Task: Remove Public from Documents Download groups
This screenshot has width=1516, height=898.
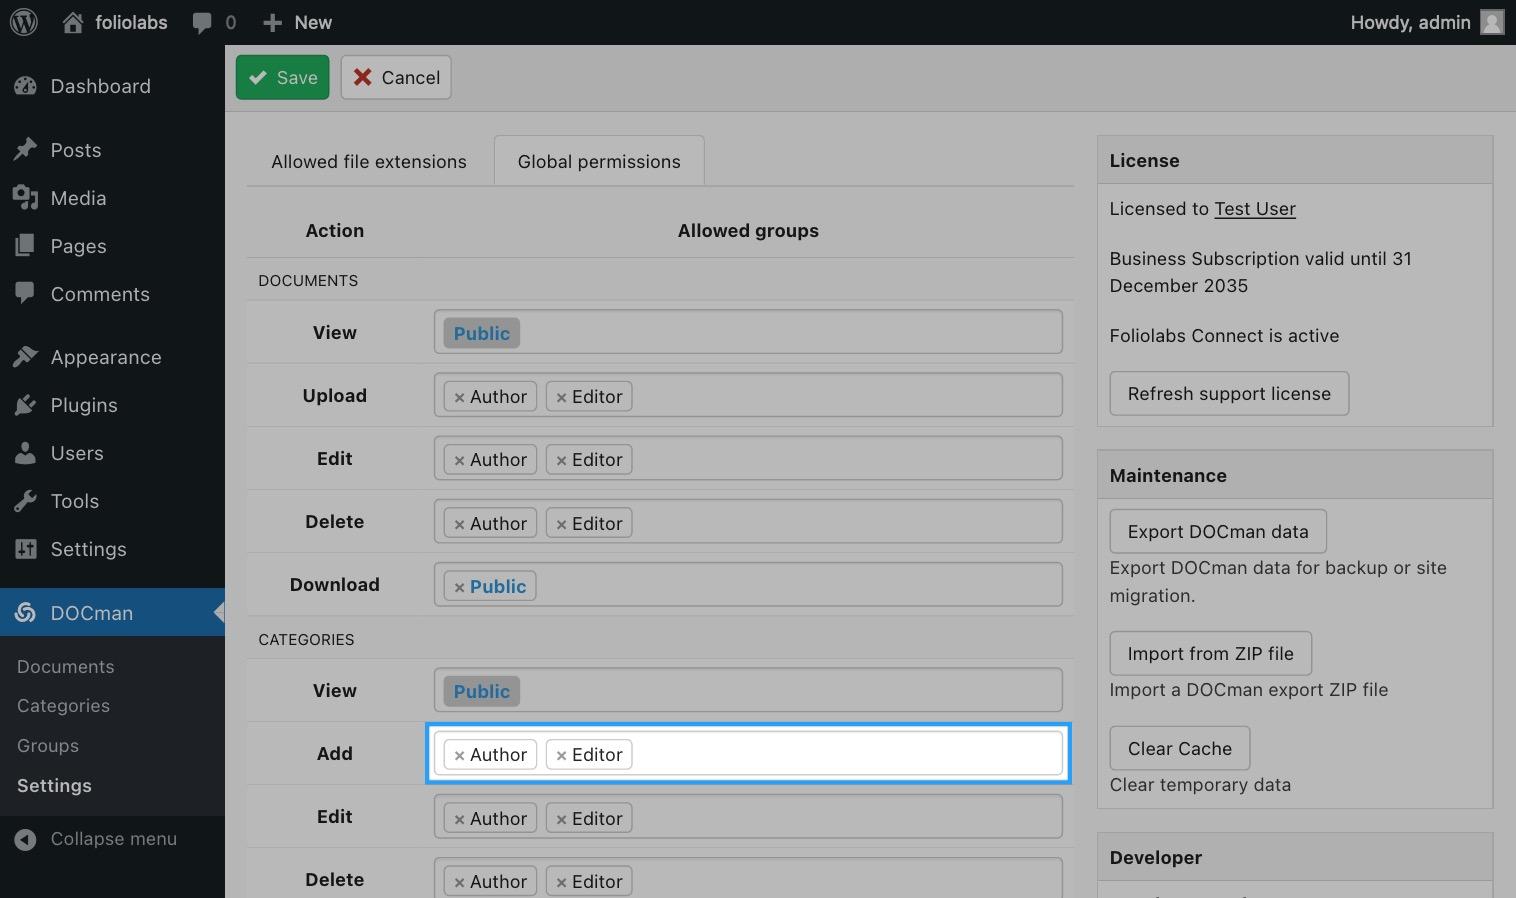Action: (x=459, y=588)
